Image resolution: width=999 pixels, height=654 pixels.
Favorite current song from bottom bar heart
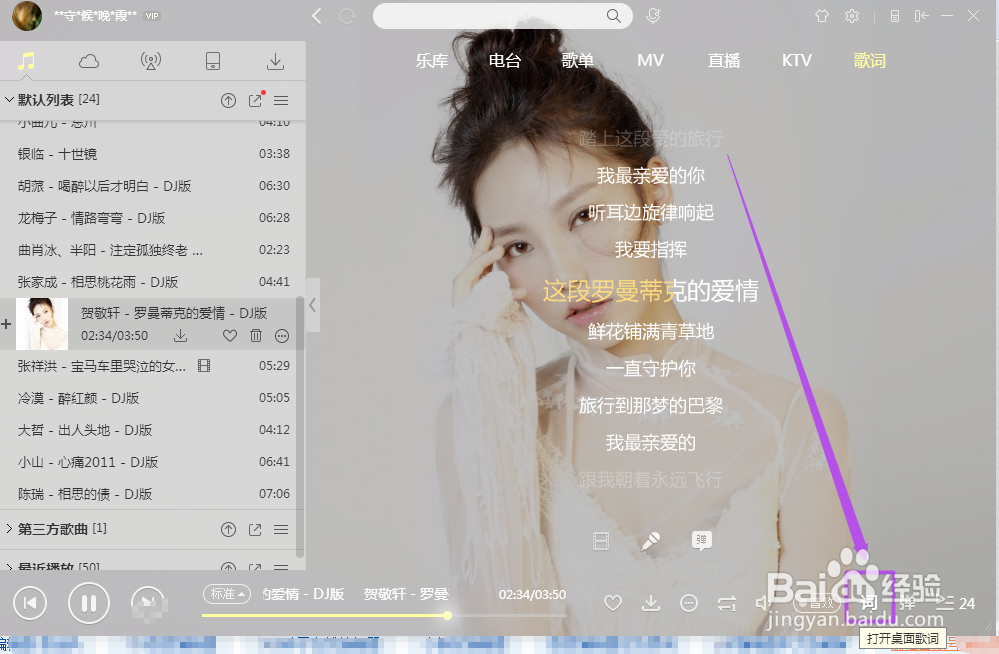(612, 603)
